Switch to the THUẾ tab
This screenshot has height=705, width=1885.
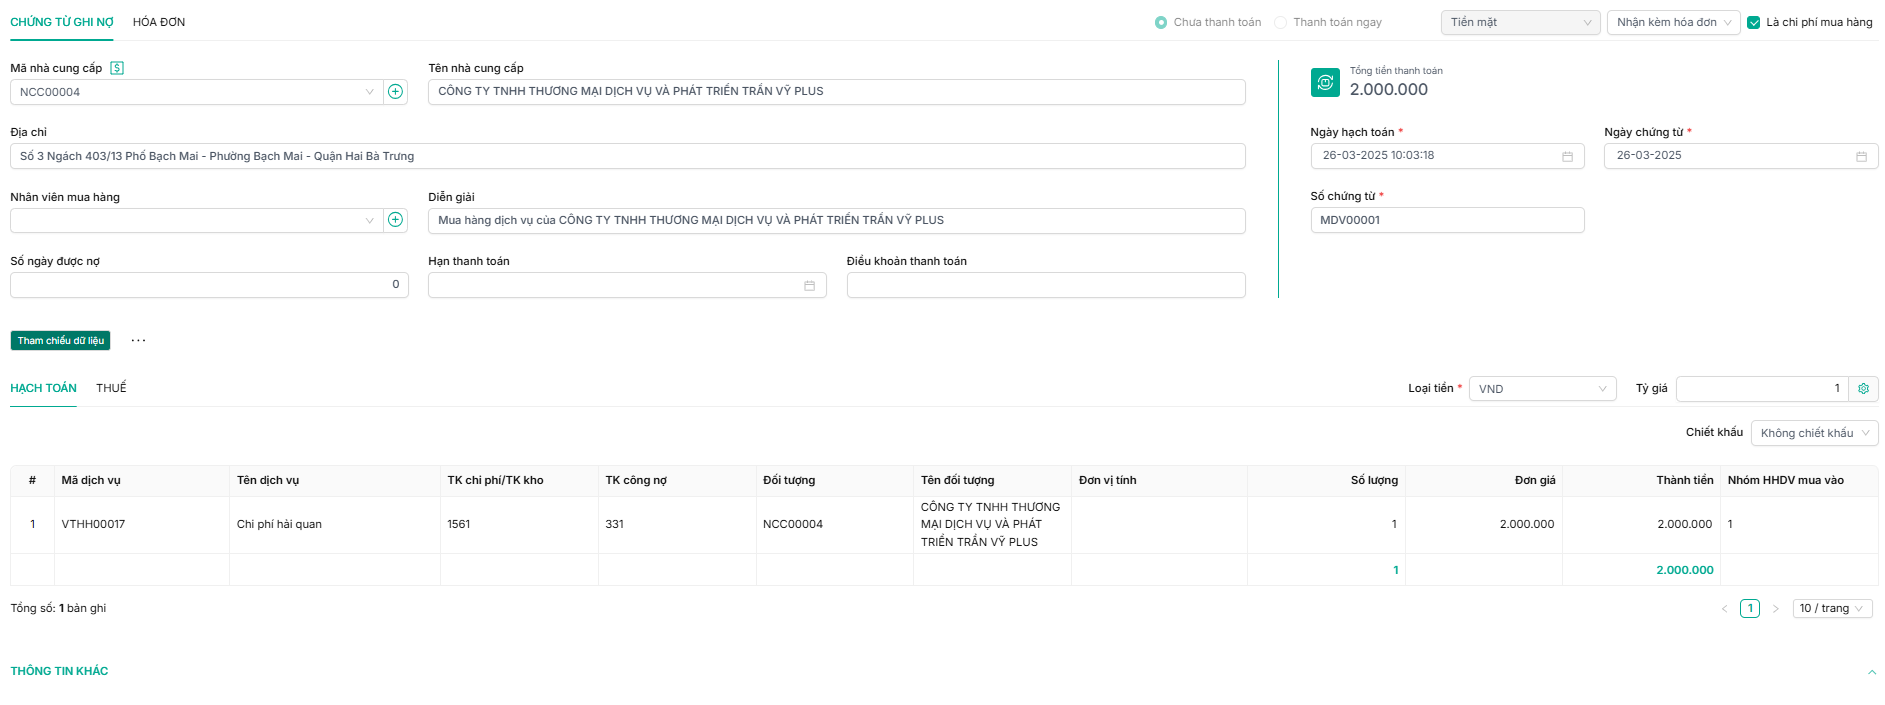(111, 388)
